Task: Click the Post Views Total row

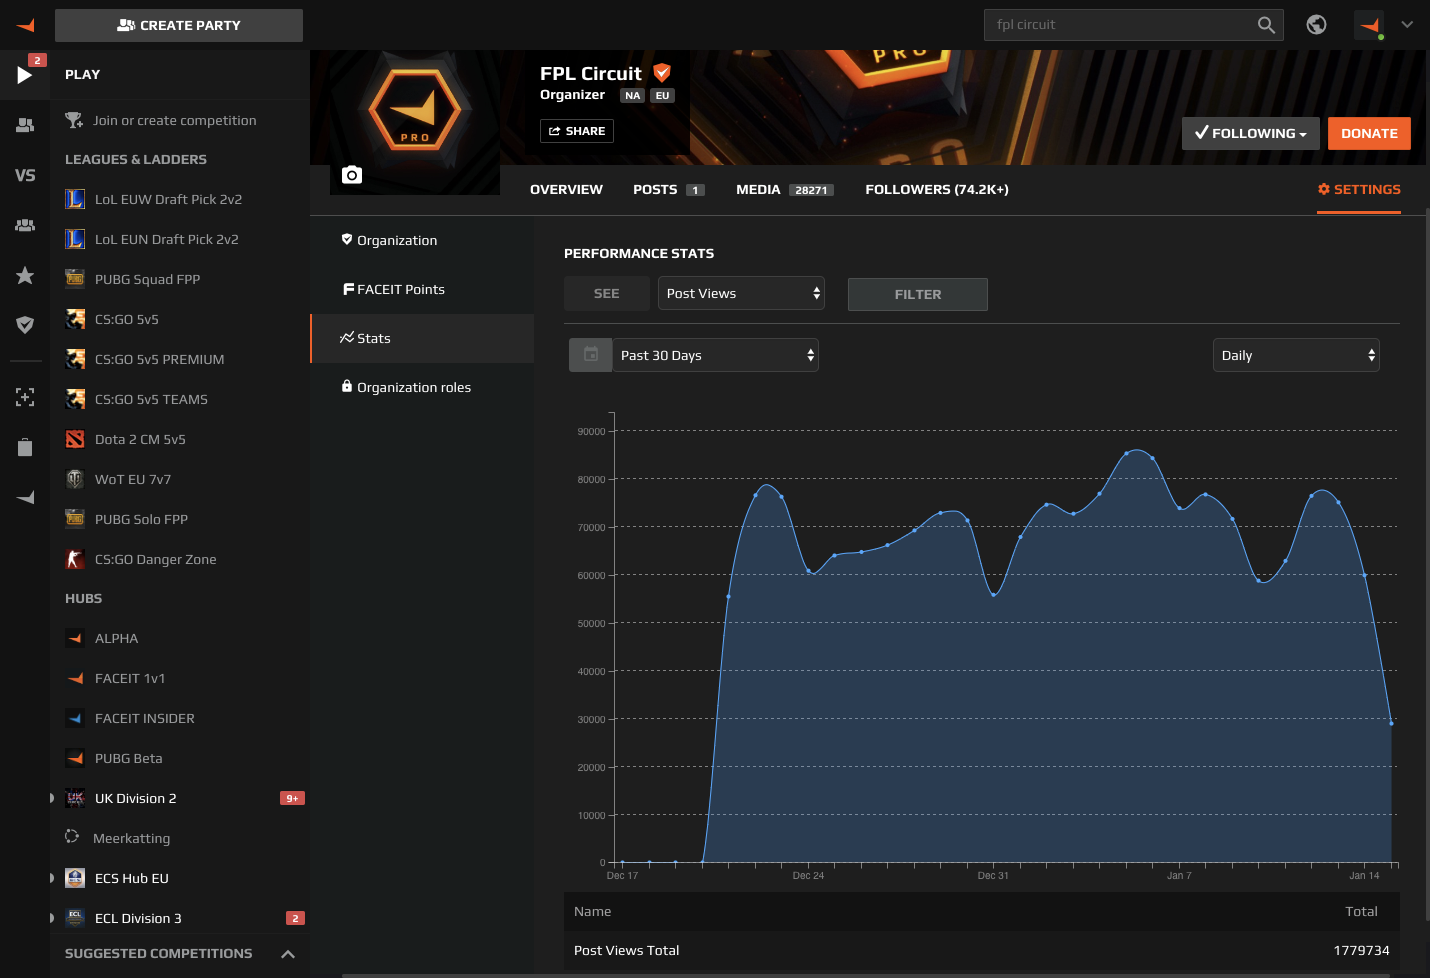Action: click(982, 950)
